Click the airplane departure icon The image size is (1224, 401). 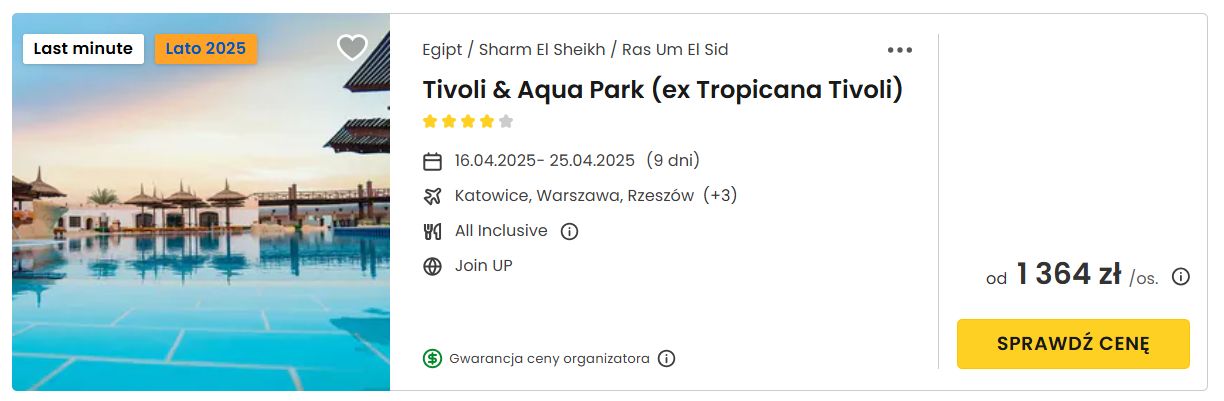click(432, 196)
